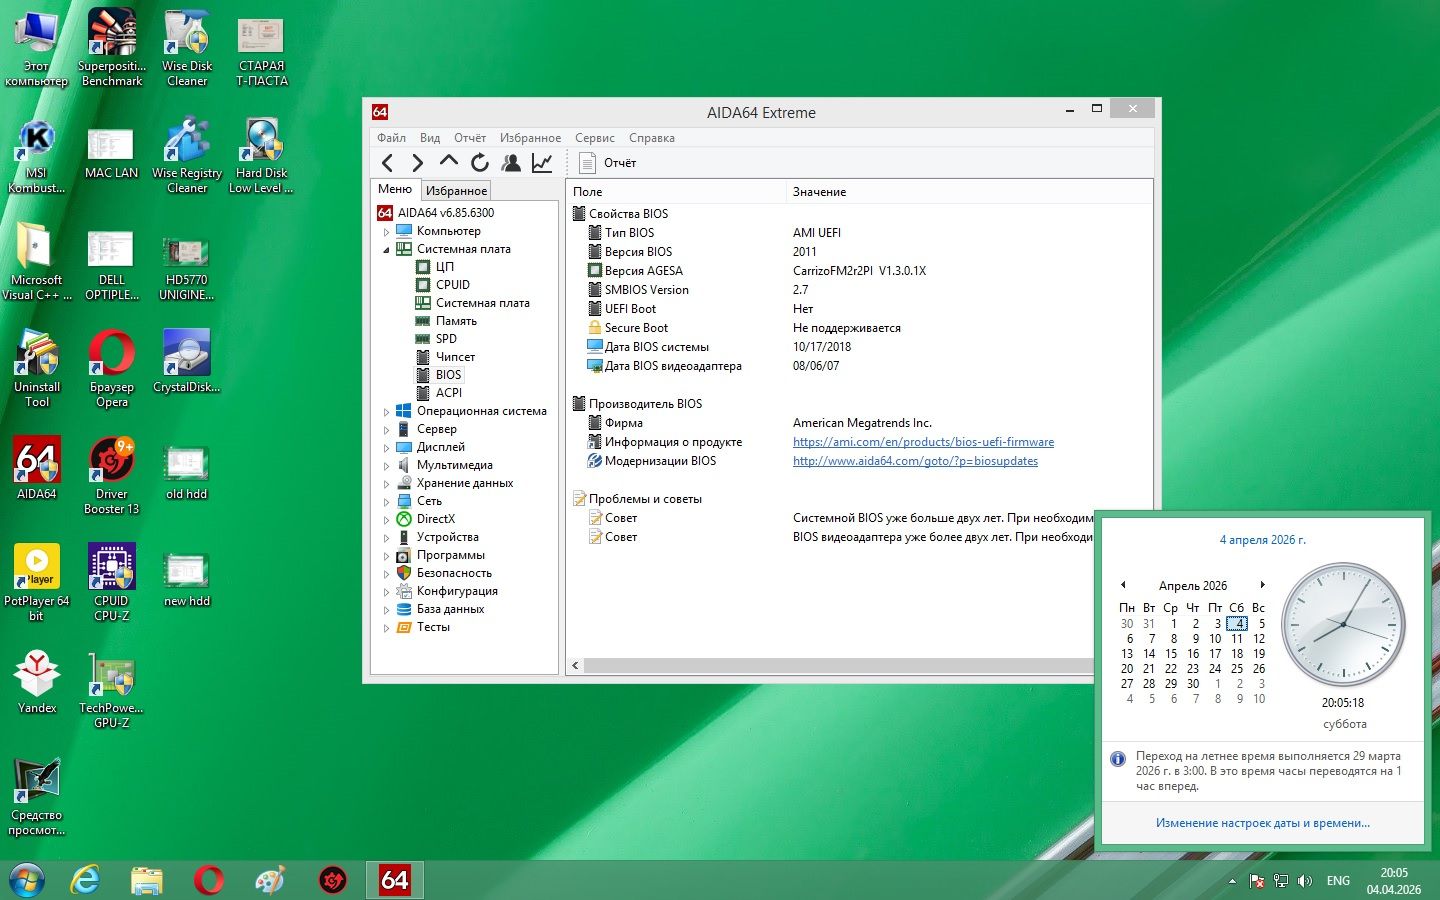Click the Поле column header
The width and height of the screenshot is (1440, 900).
point(676,192)
